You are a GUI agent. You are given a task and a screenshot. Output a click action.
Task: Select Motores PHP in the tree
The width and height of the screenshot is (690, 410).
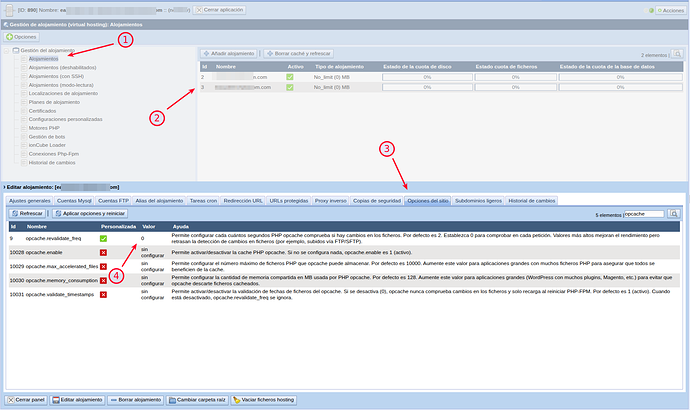click(x=46, y=127)
